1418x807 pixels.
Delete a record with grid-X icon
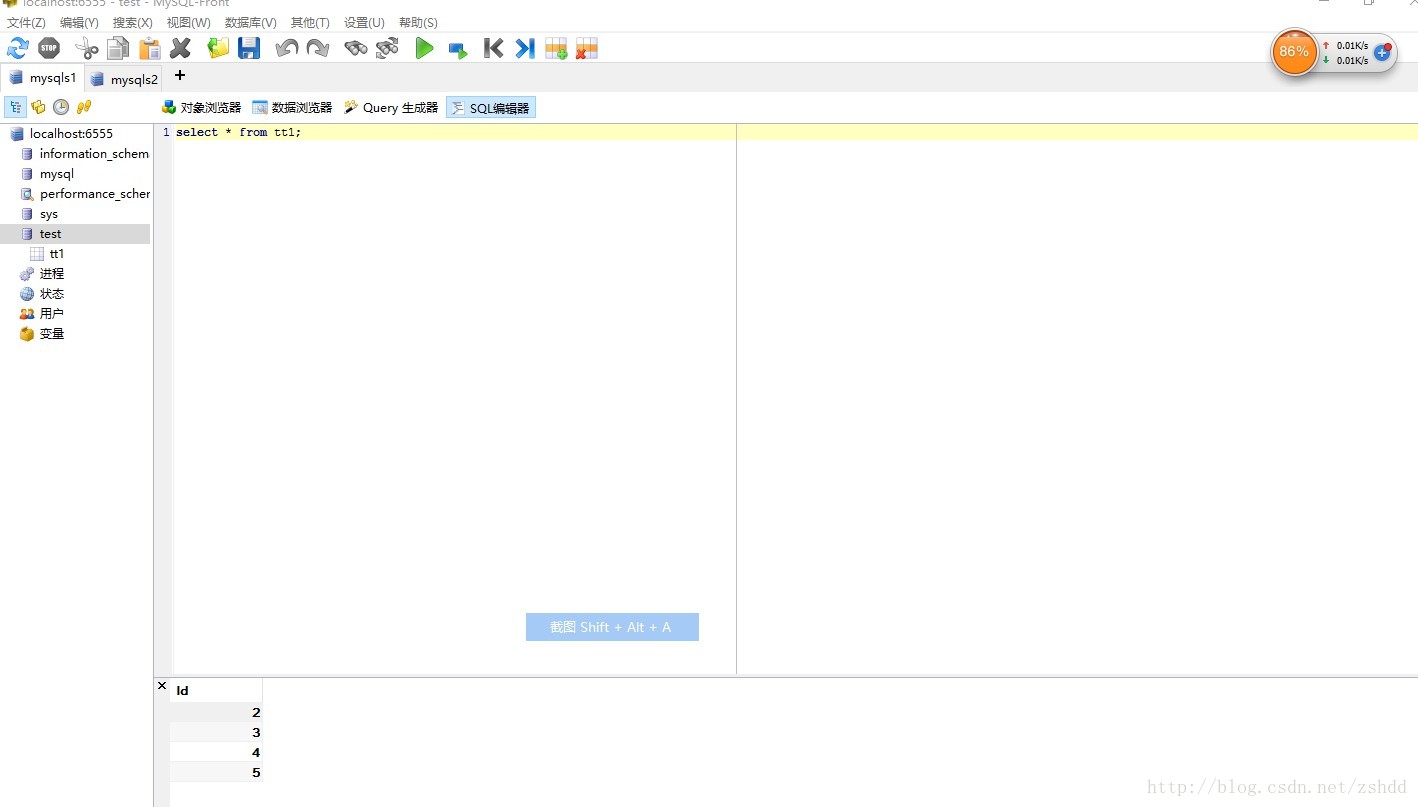[587, 48]
